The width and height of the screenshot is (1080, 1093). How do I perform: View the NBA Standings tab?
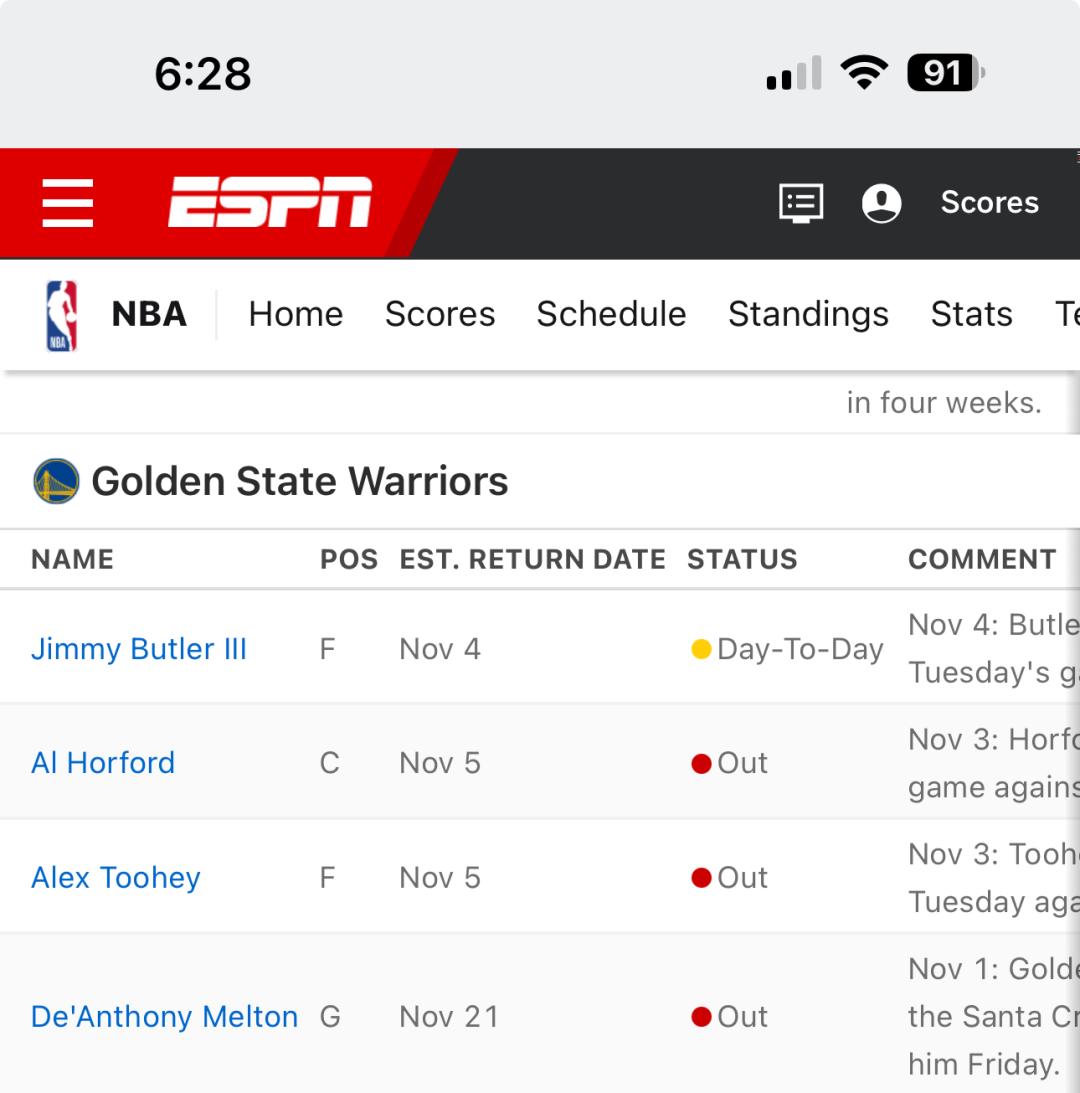pyautogui.click(x=808, y=315)
